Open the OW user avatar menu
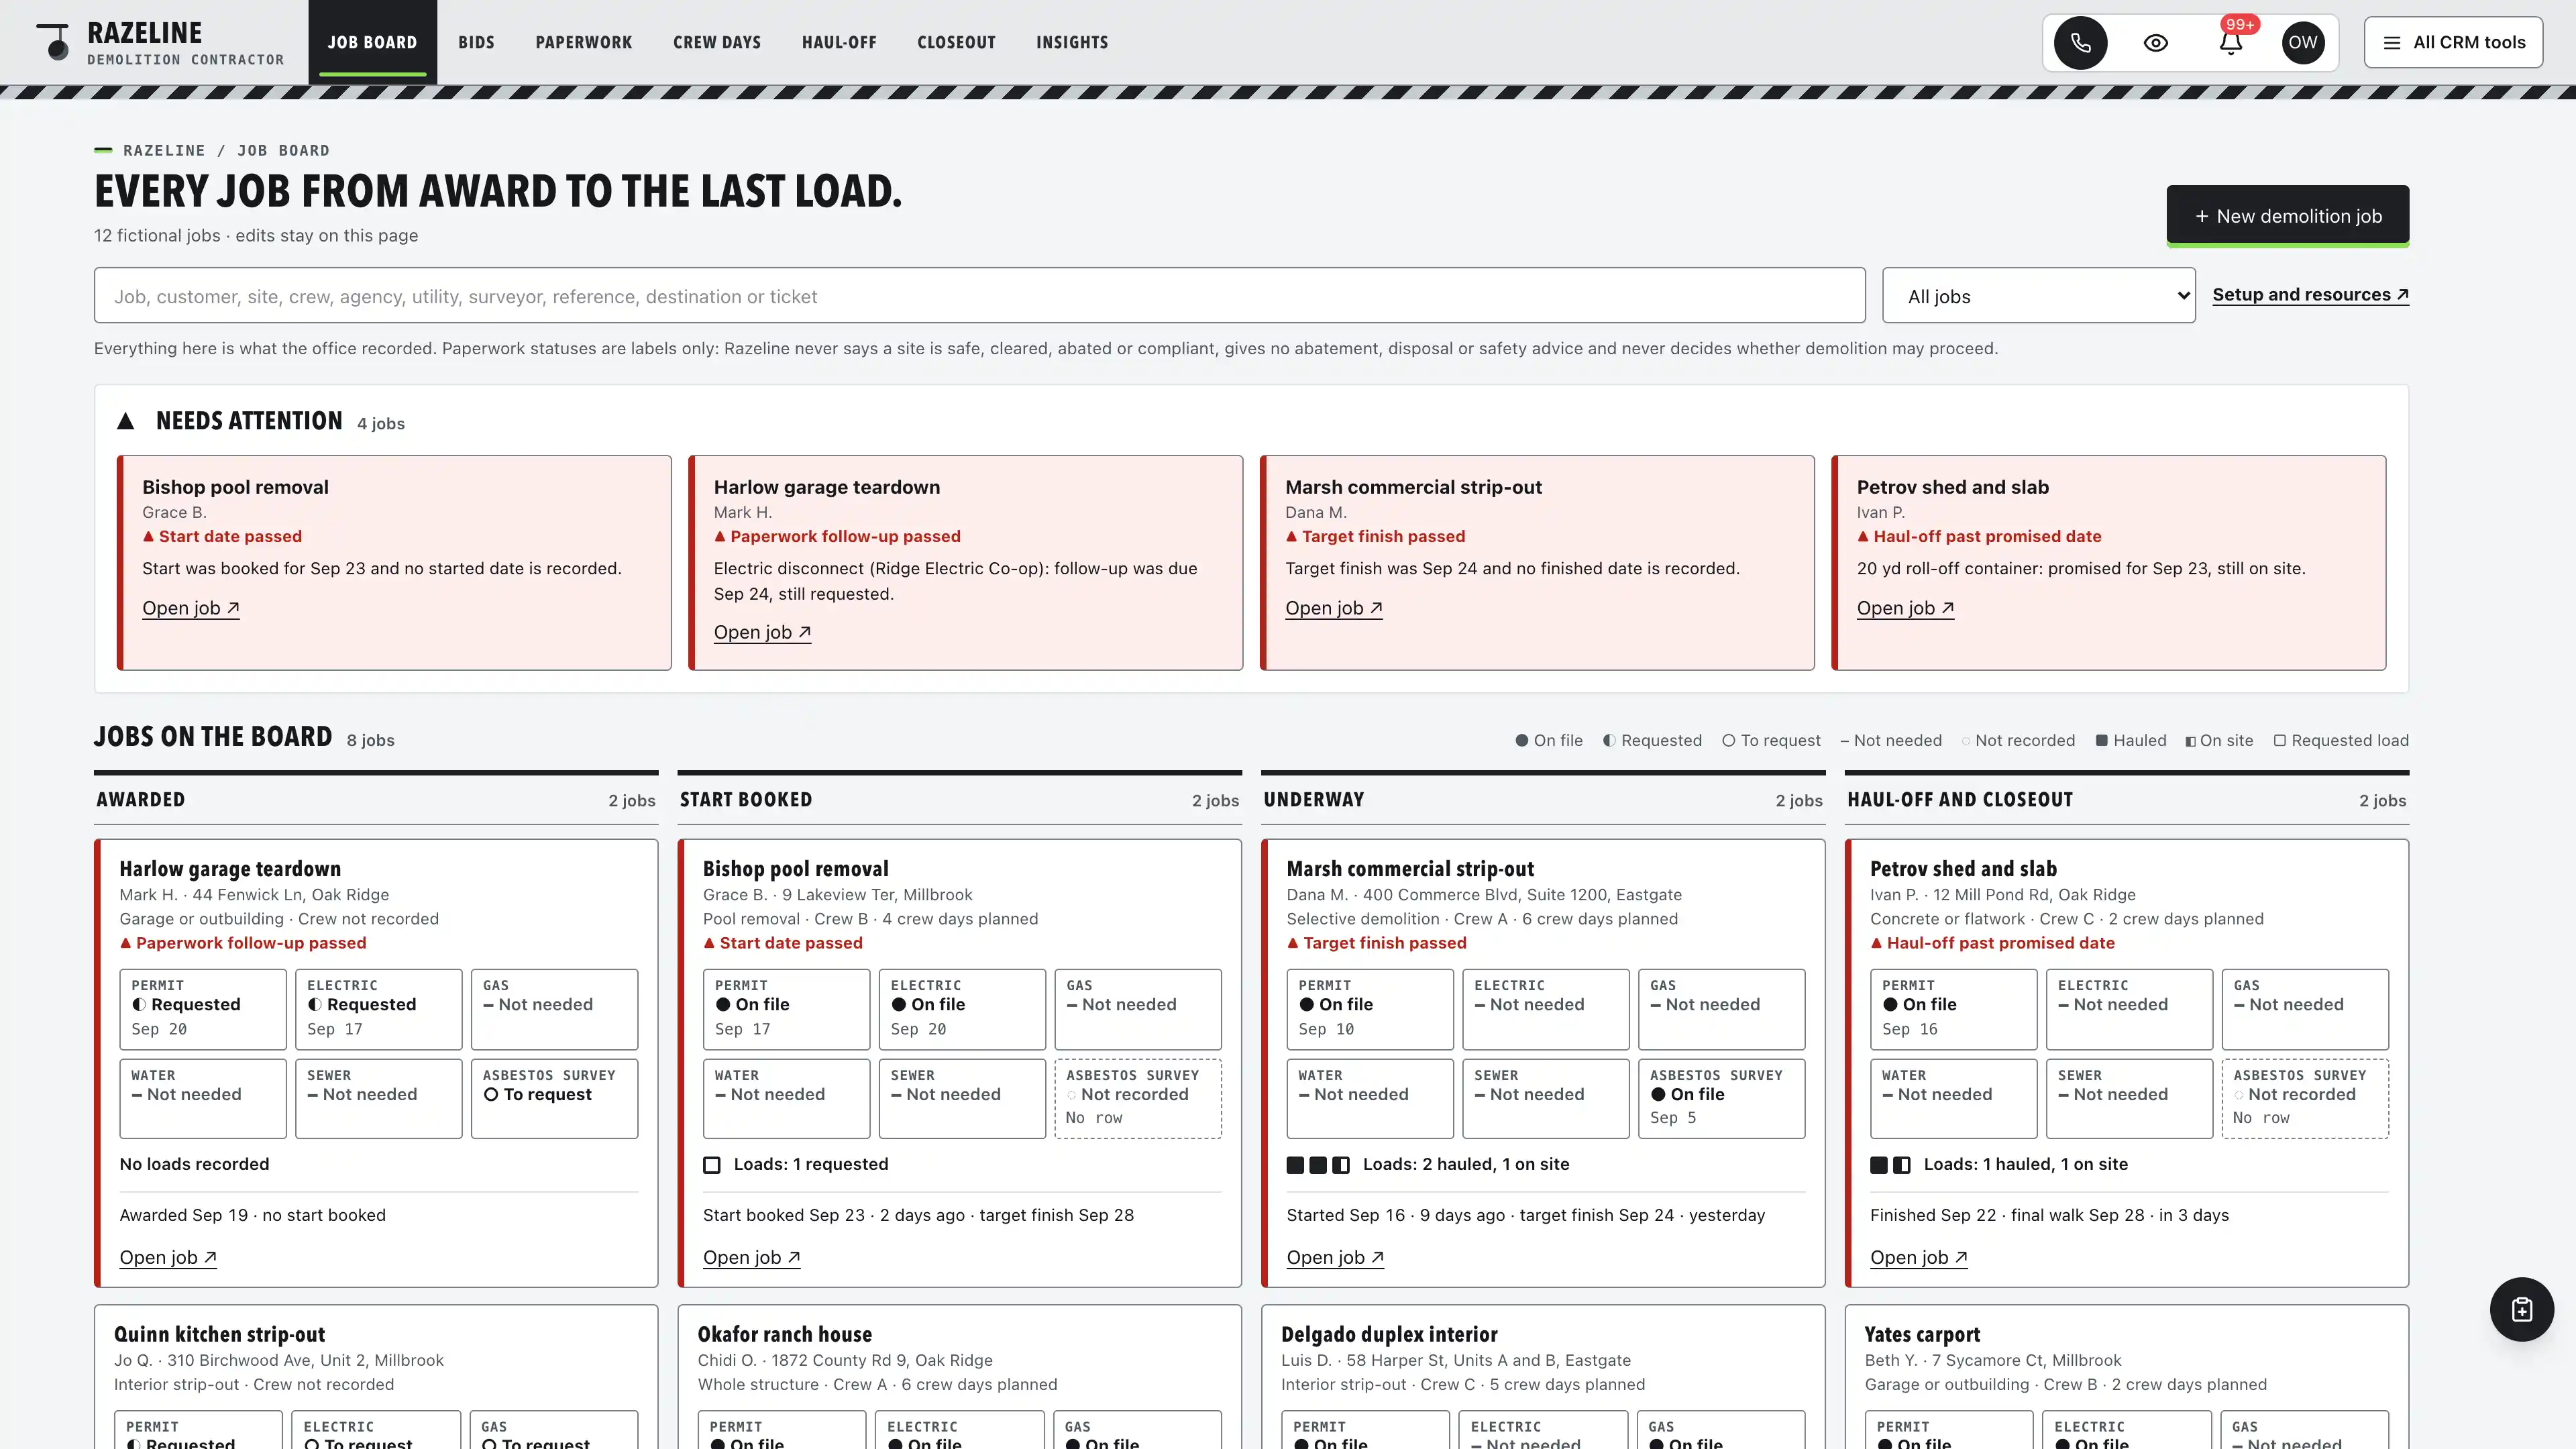 tap(2302, 42)
